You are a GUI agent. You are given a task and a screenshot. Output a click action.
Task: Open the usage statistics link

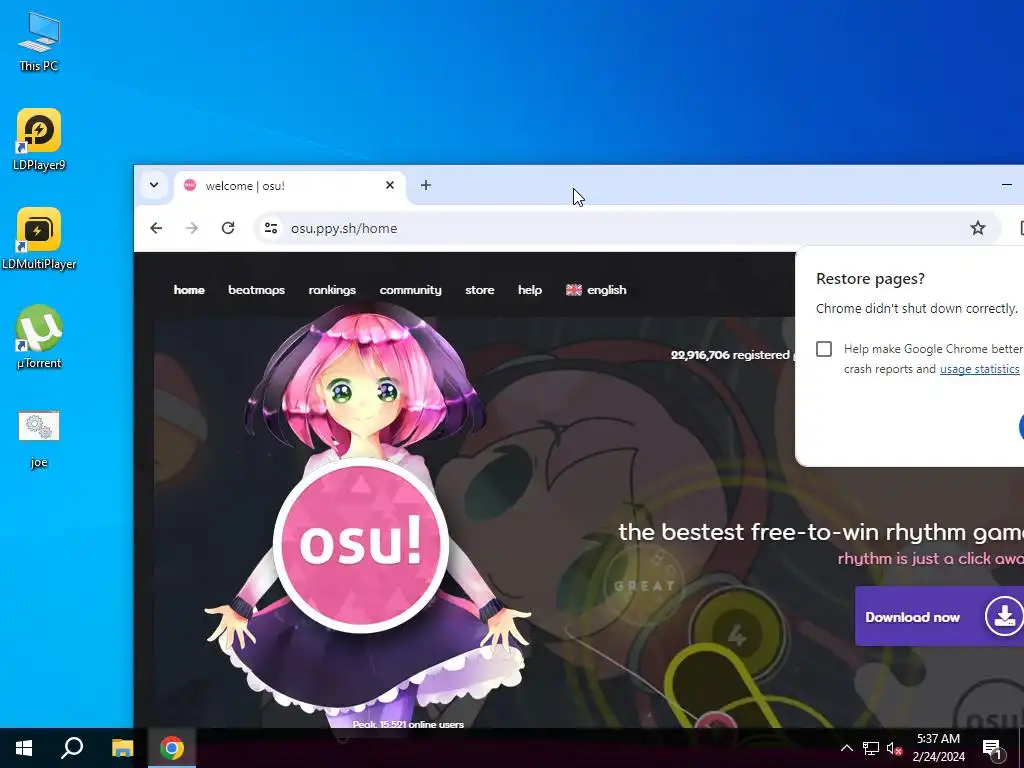click(979, 369)
